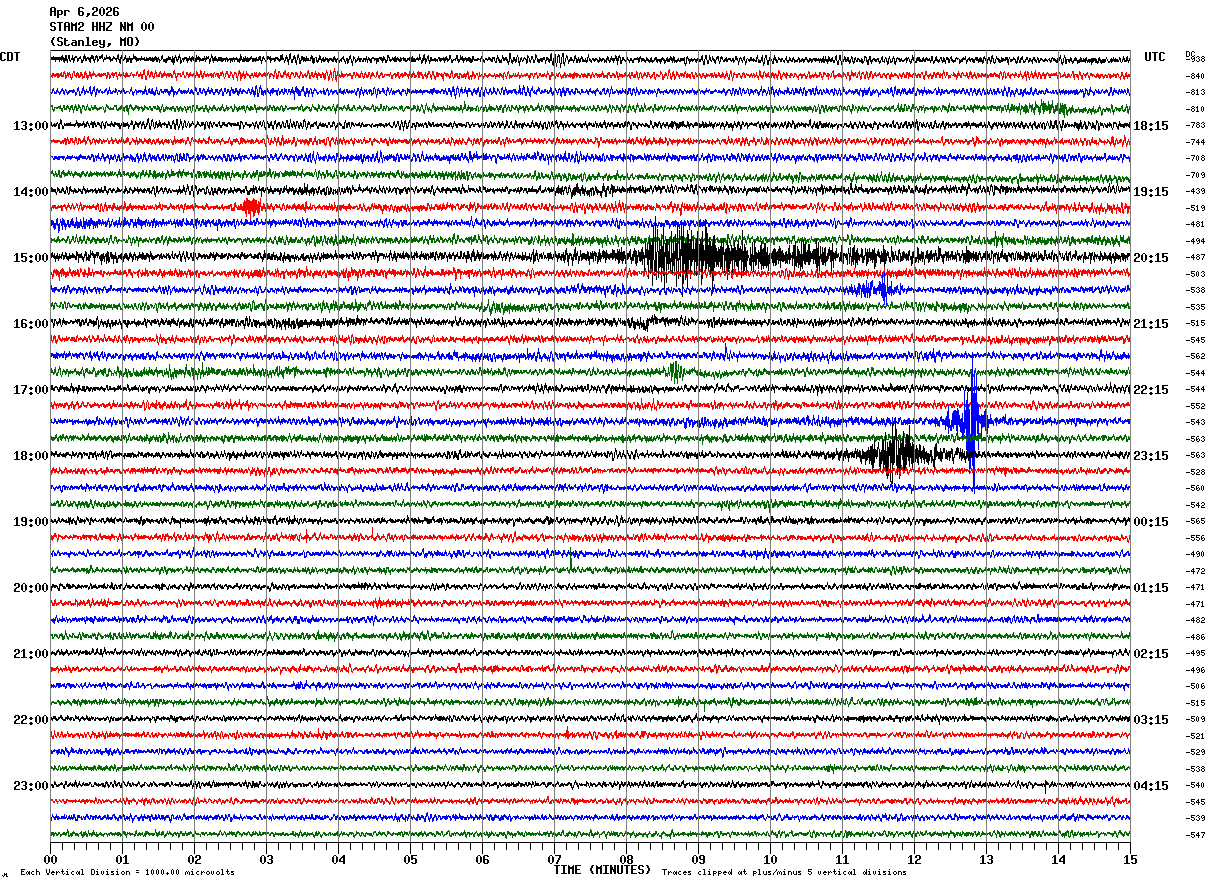Click the DC offset value '-840'
The width and height of the screenshot is (1210, 886).
[x=1195, y=76]
